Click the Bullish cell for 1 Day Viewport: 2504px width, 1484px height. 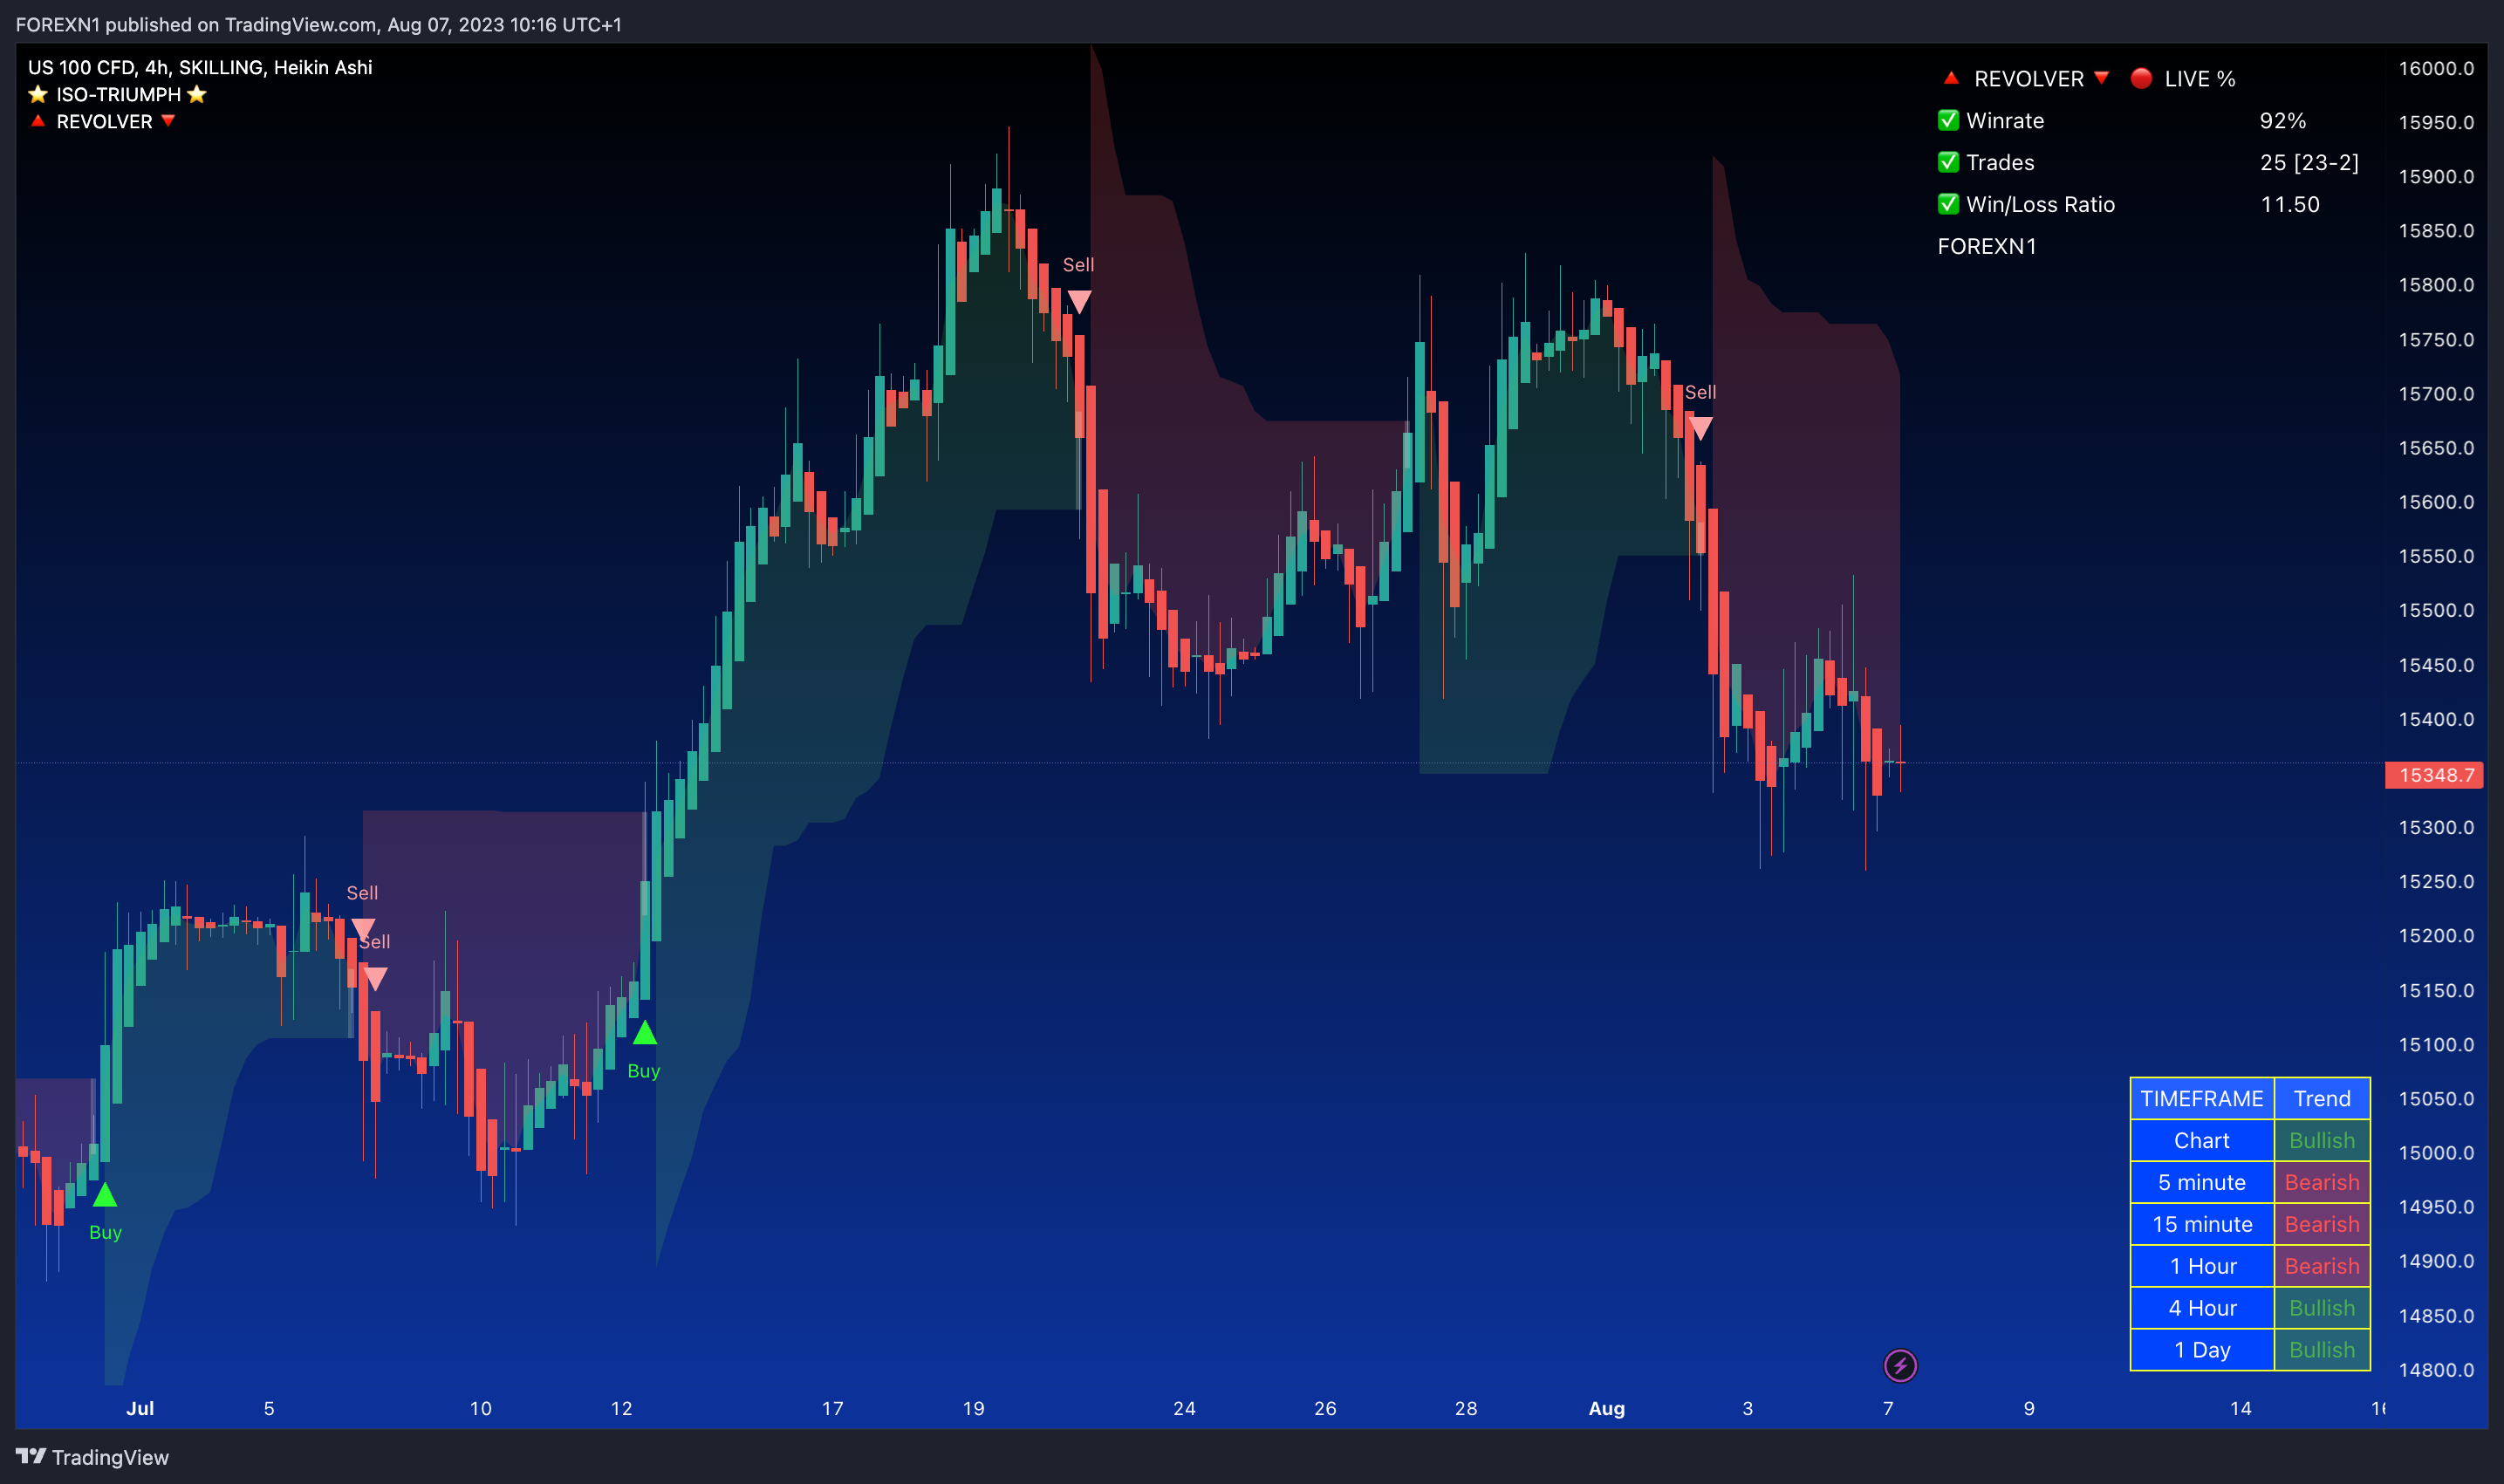[2322, 1350]
